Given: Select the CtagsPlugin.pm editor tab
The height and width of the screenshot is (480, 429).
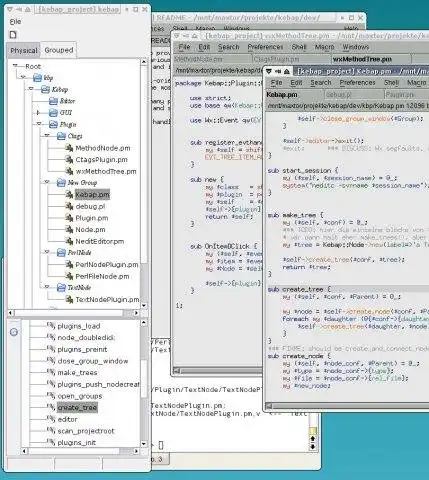Looking at the screenshot, I should pos(291,59).
